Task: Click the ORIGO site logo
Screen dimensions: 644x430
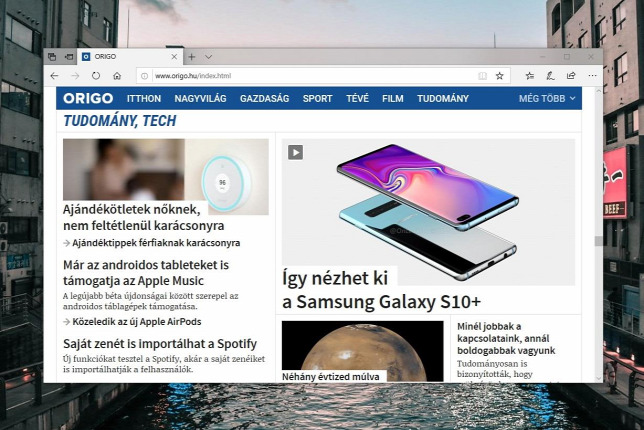Action: tap(88, 99)
